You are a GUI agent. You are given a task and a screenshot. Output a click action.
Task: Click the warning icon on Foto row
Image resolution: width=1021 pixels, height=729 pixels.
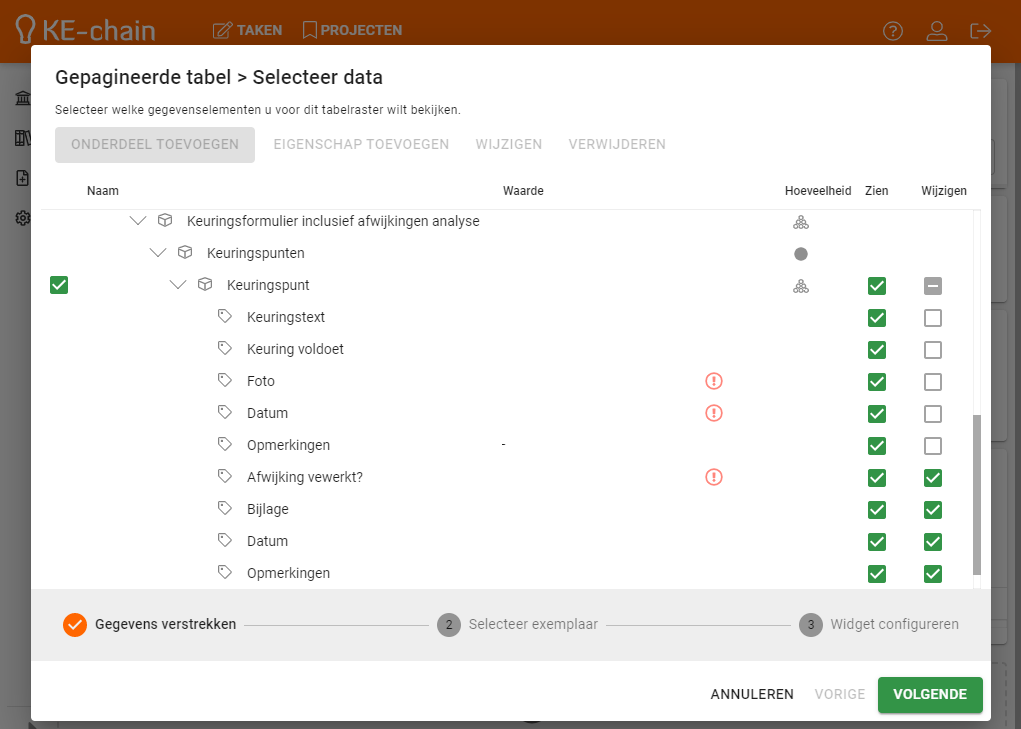tap(713, 381)
